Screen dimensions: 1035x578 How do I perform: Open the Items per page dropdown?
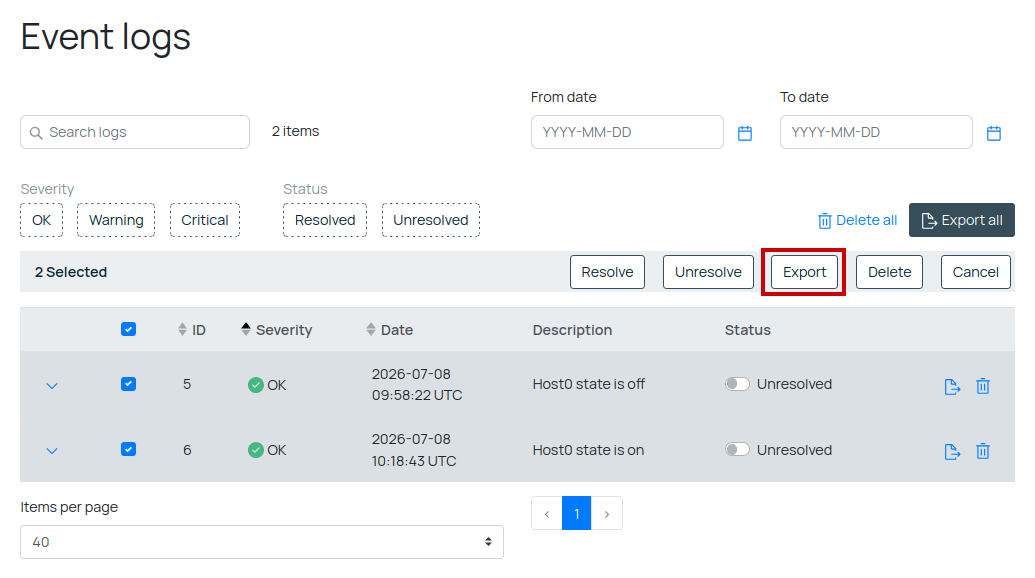[262, 542]
